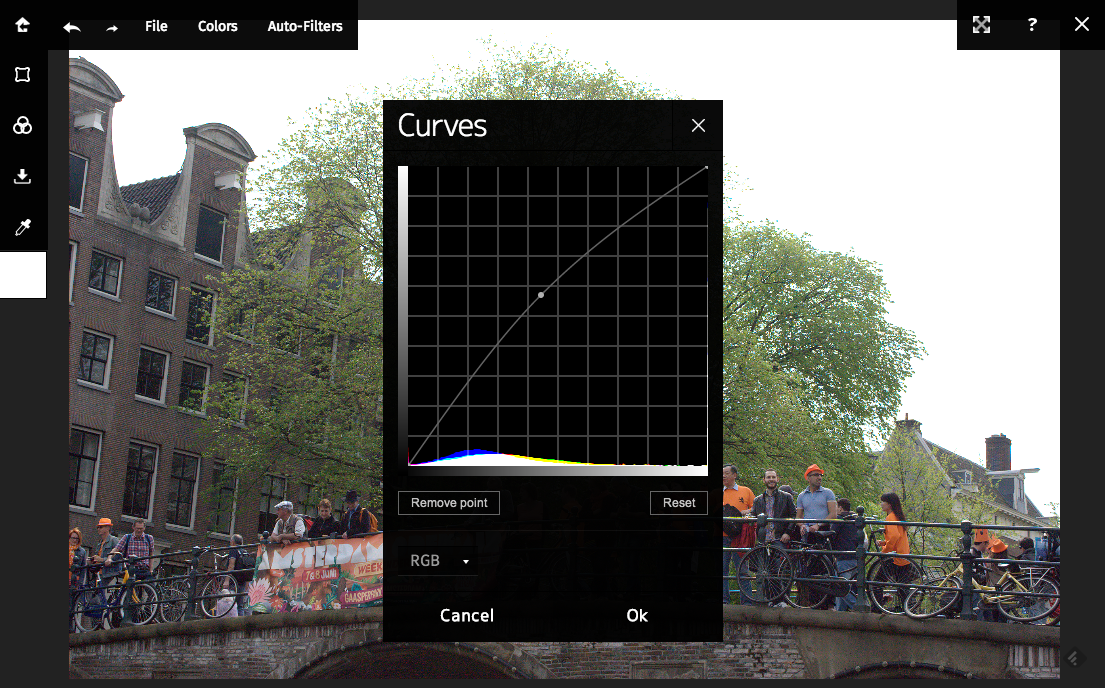Redo the last action

pyautogui.click(x=112, y=28)
